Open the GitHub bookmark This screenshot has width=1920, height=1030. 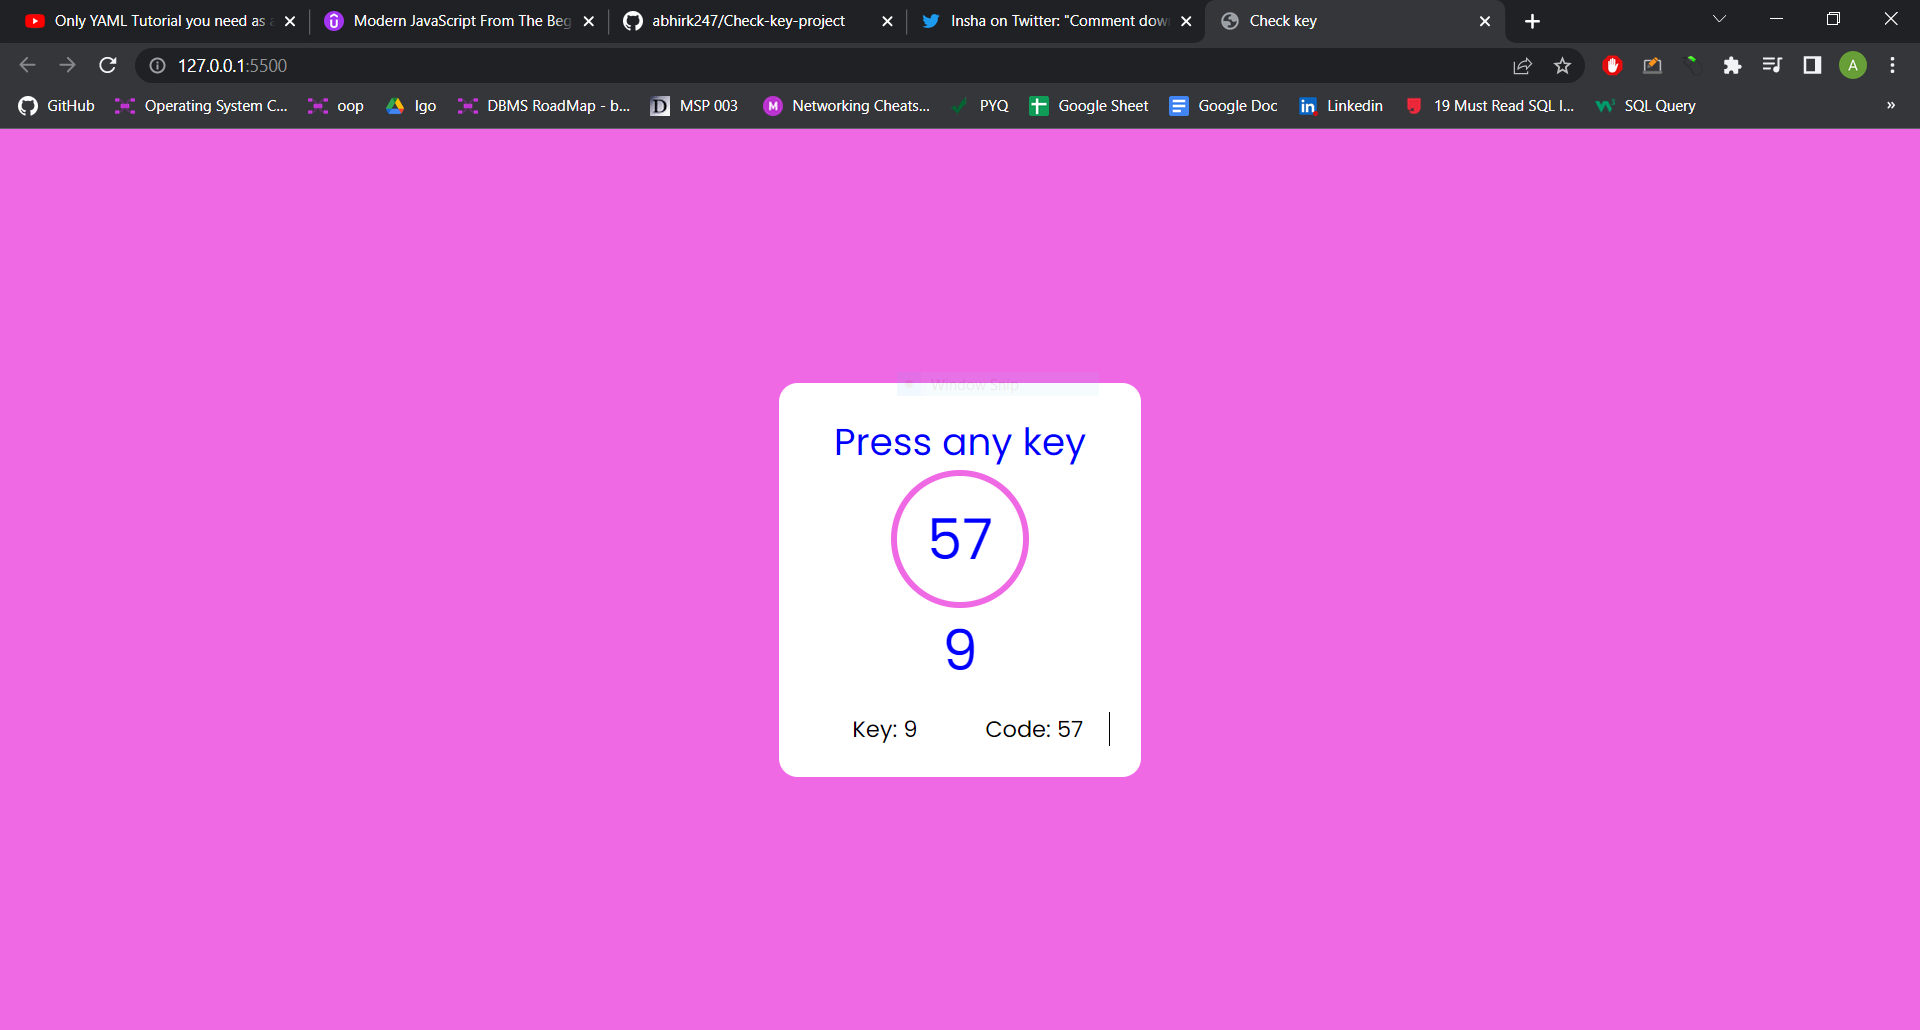point(56,105)
